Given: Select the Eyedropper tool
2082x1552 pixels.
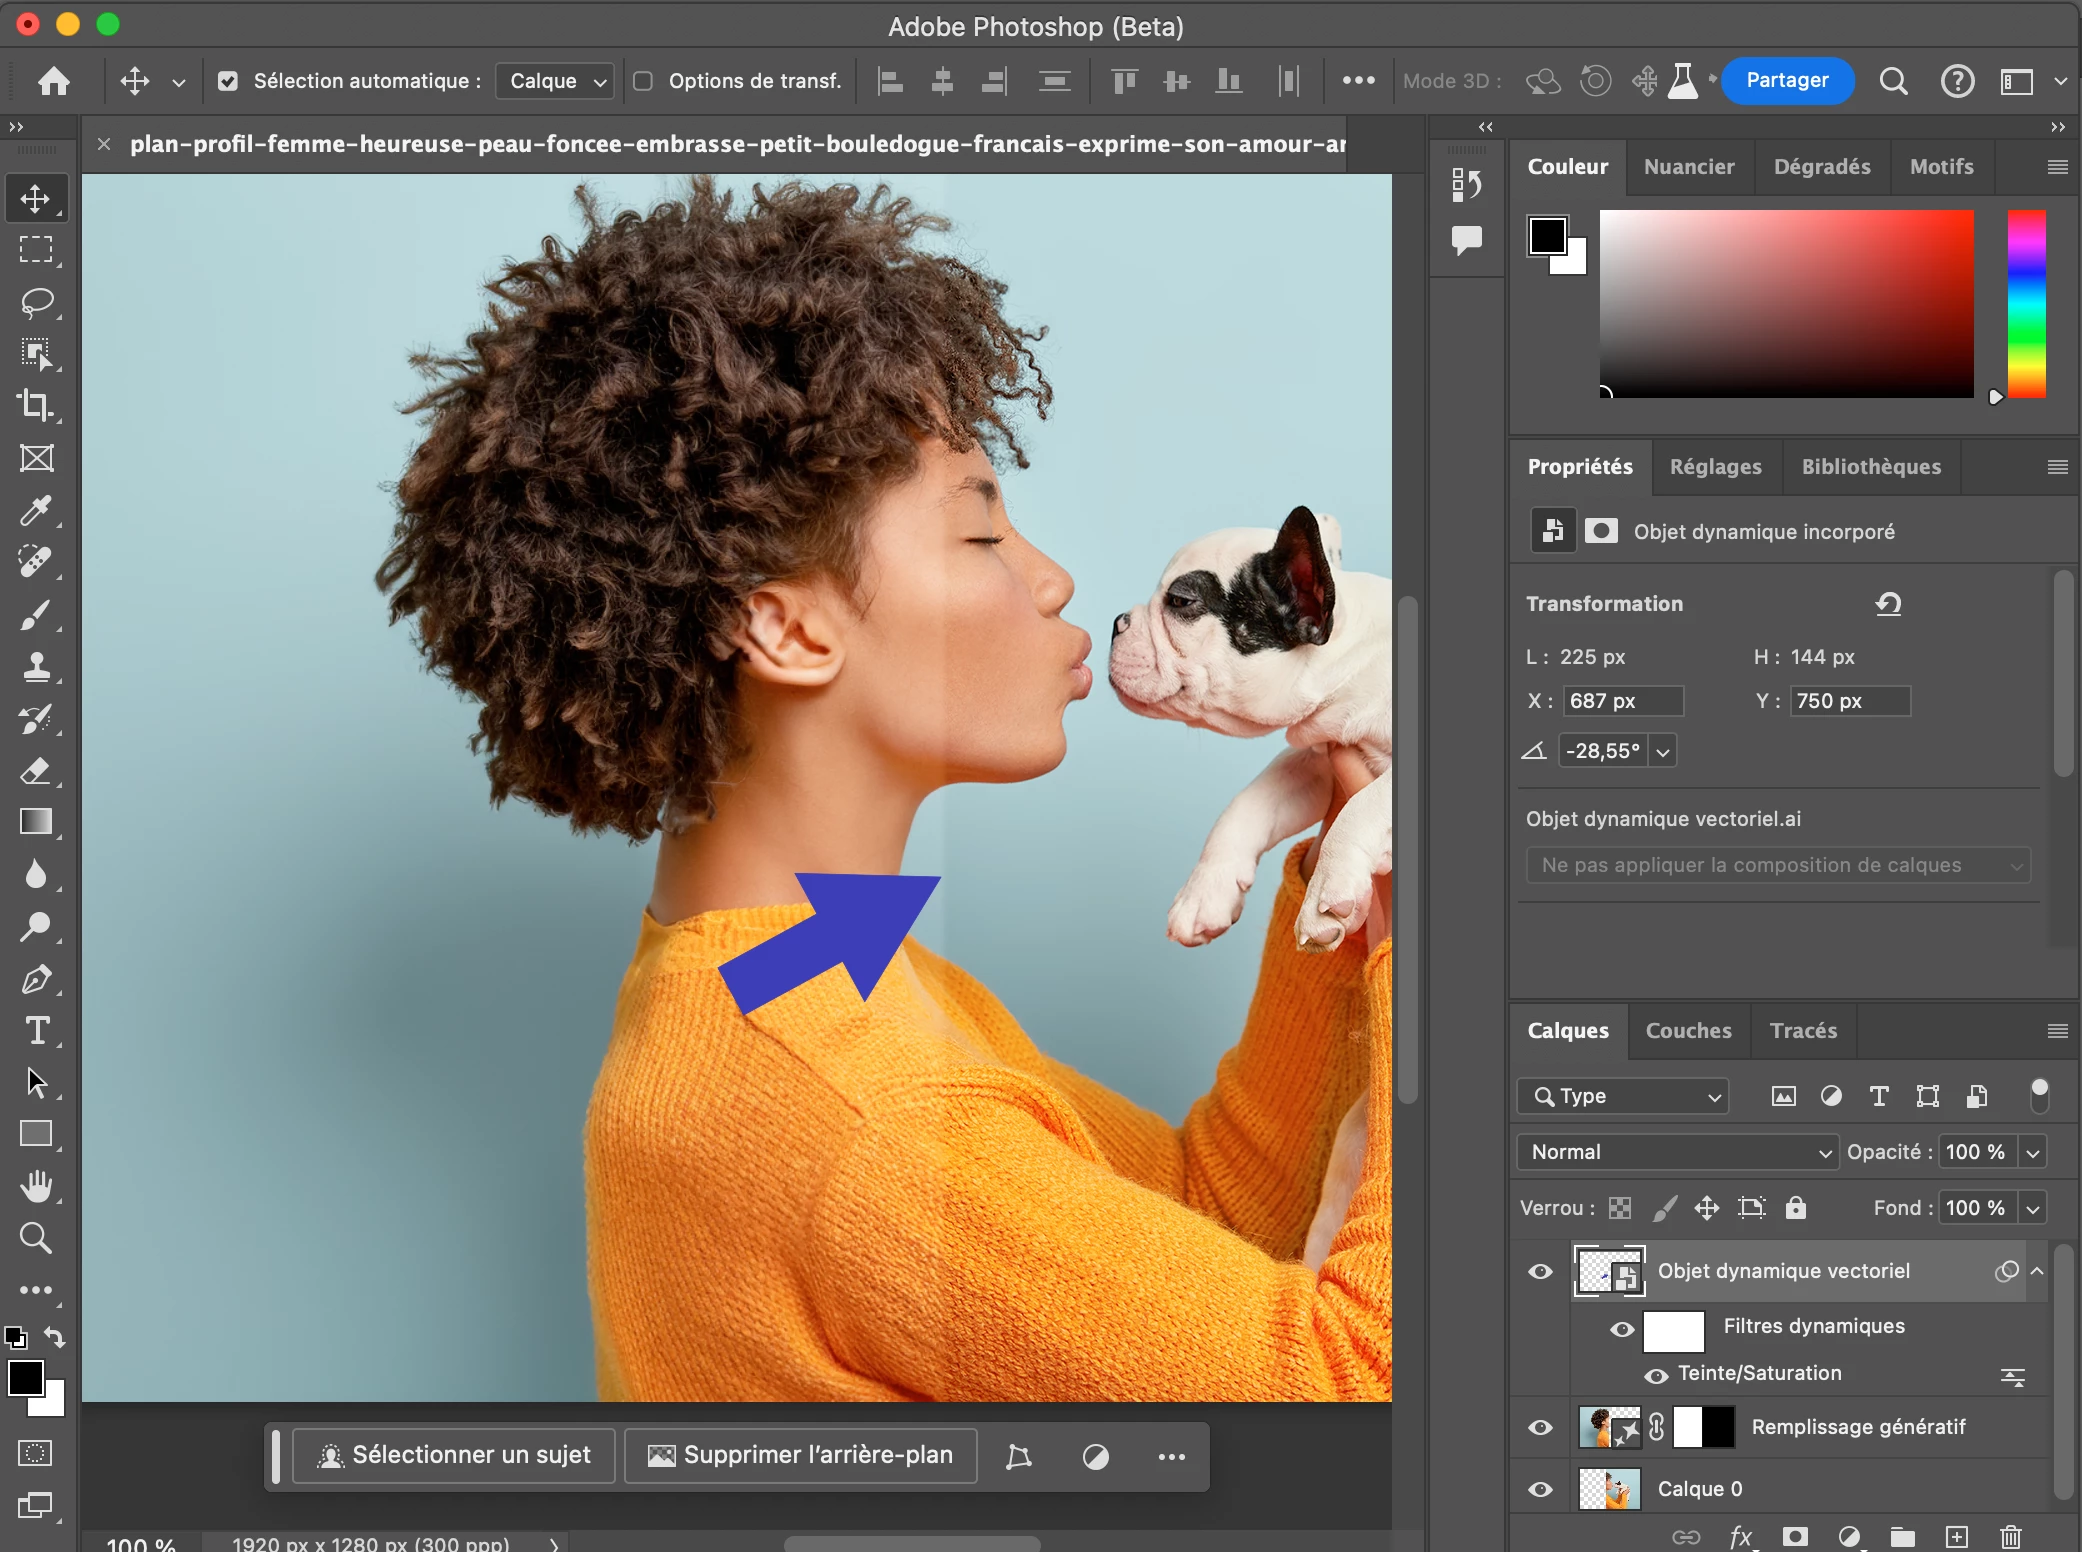Looking at the screenshot, I should [36, 510].
